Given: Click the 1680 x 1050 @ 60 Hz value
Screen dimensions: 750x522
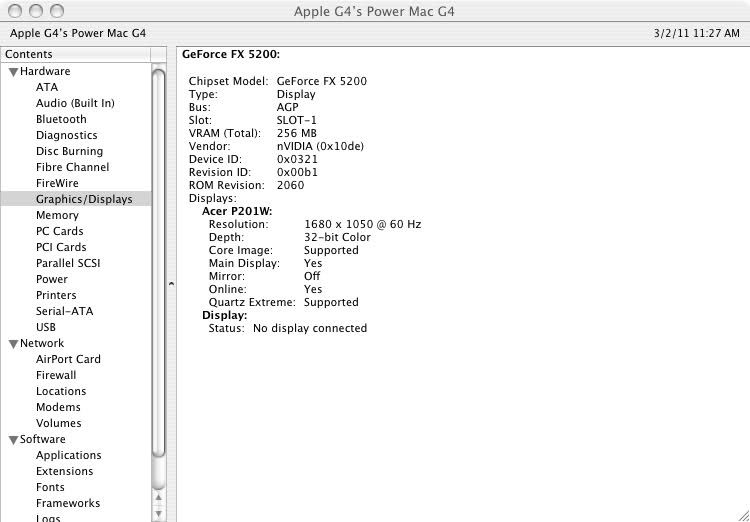Looking at the screenshot, I should [x=363, y=224].
